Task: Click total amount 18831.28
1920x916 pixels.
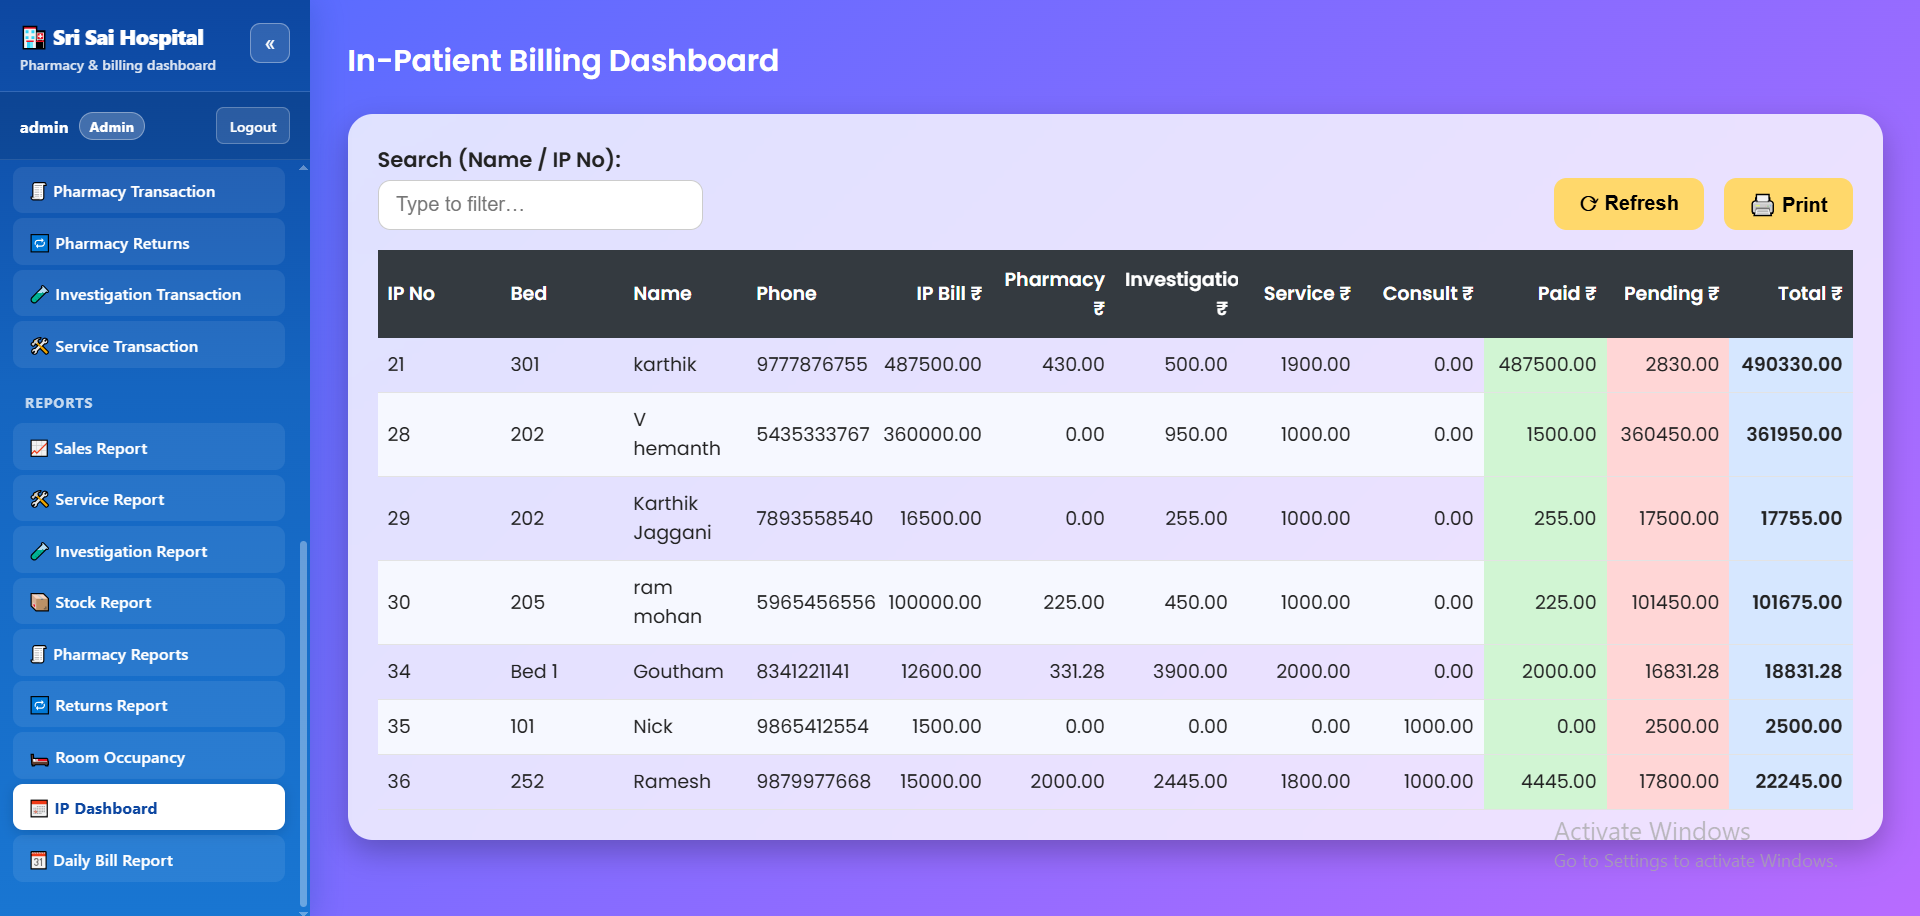Action: [1802, 671]
